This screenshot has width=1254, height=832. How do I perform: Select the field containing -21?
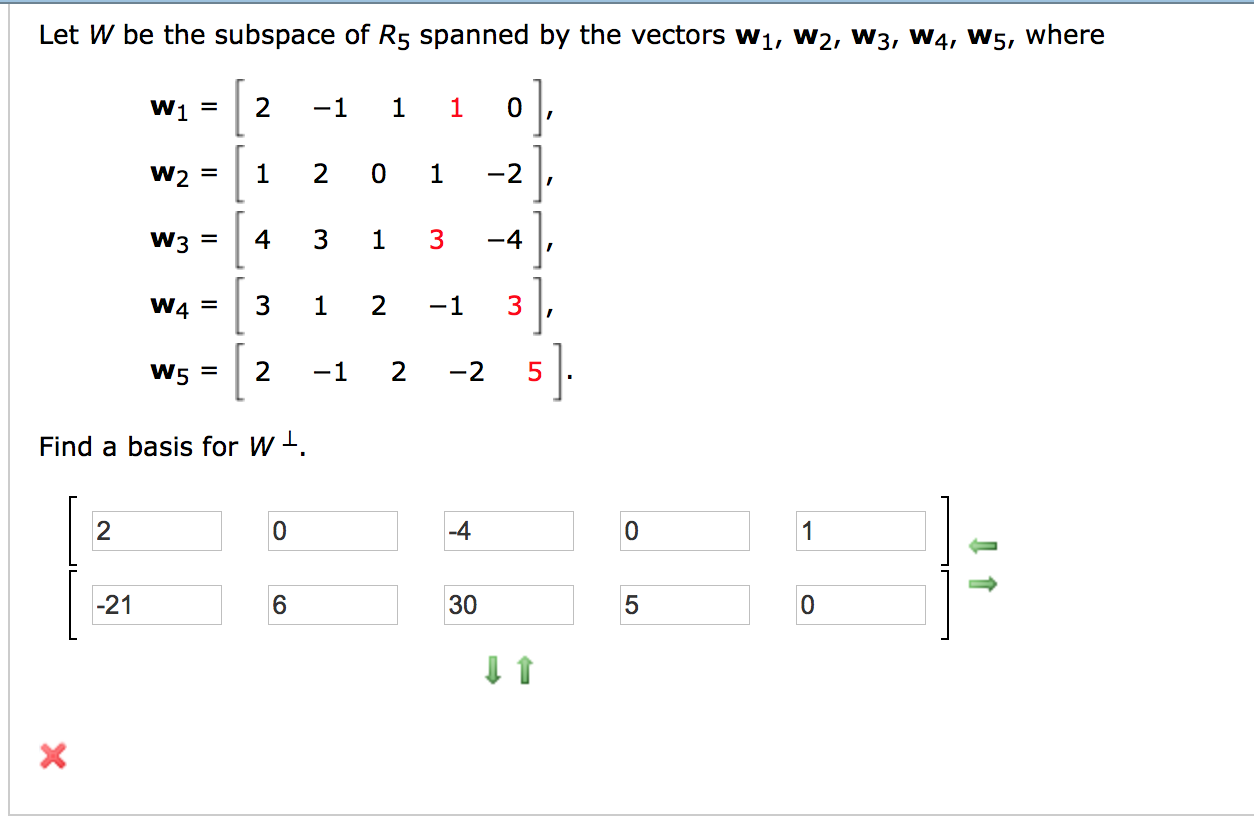(x=157, y=604)
